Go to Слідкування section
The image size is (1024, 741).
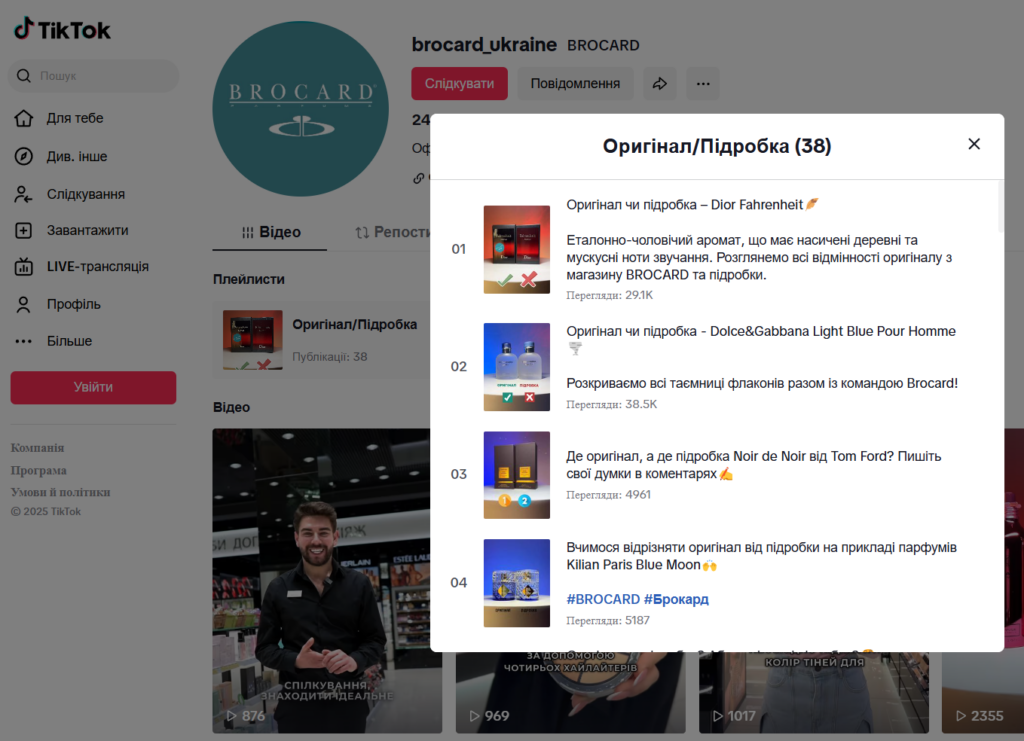(86, 195)
